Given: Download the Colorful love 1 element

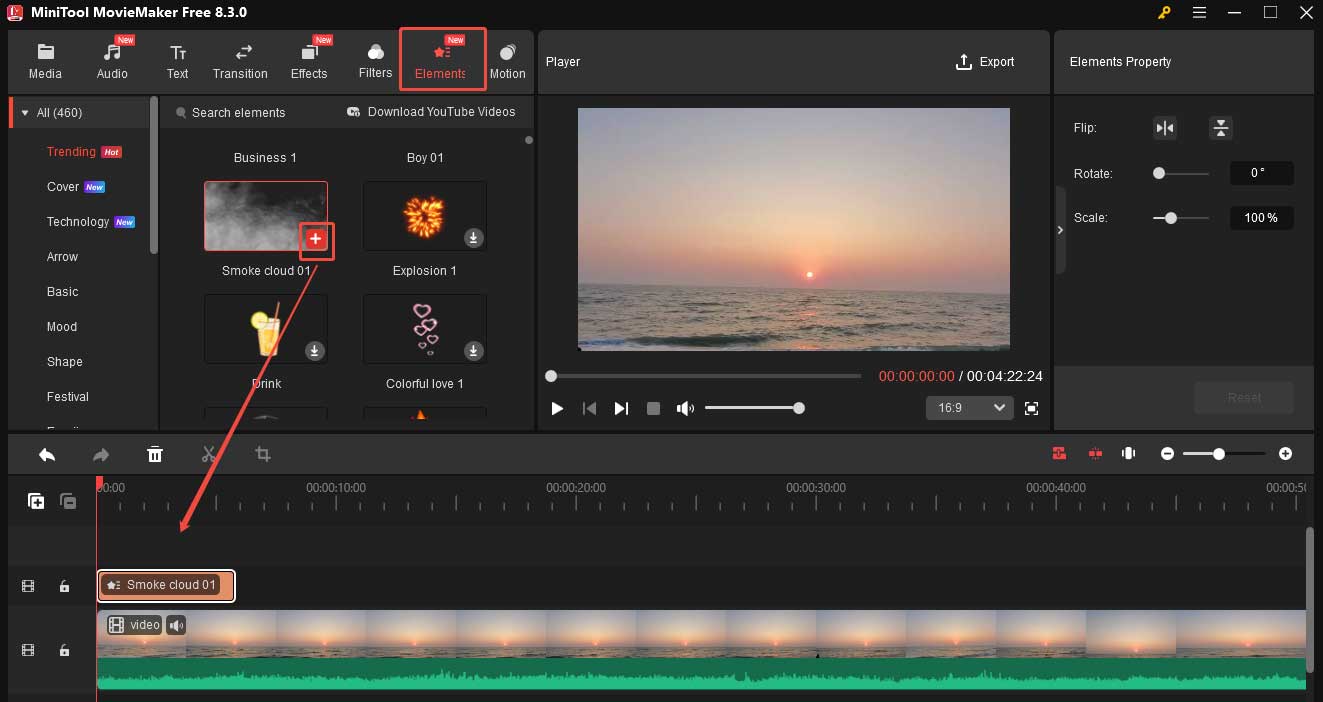Looking at the screenshot, I should coord(474,351).
